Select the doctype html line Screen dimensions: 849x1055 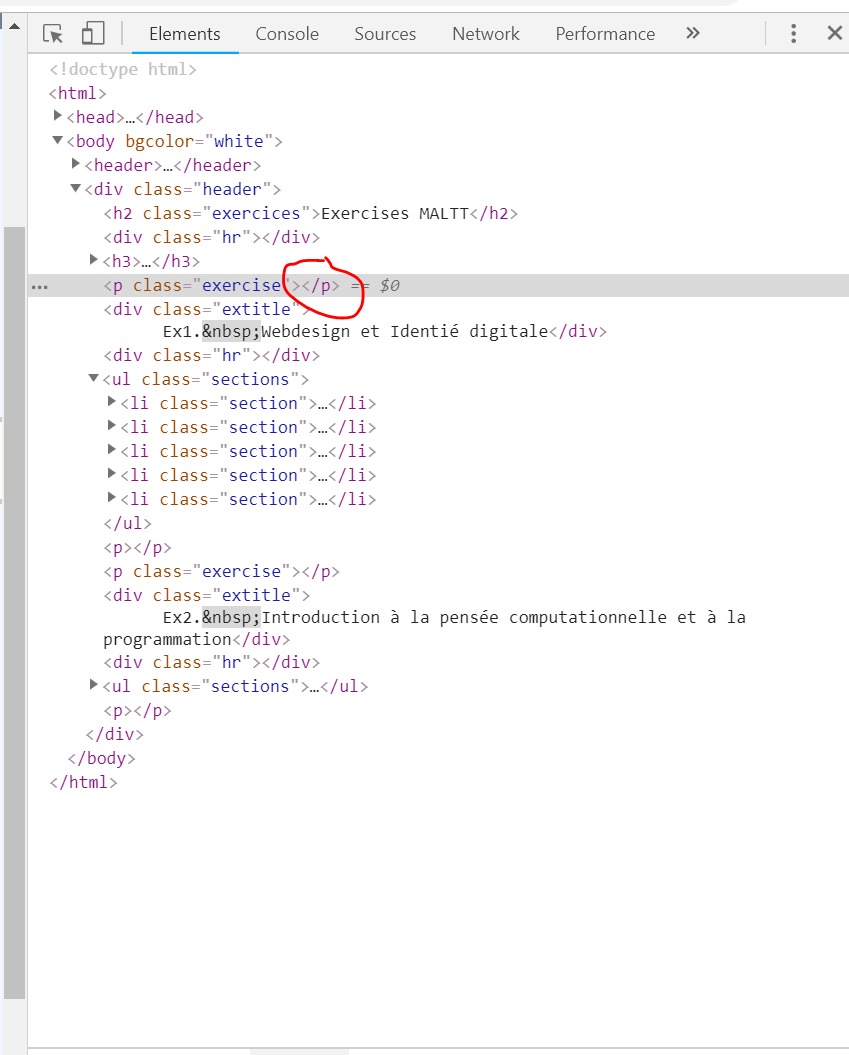[123, 69]
